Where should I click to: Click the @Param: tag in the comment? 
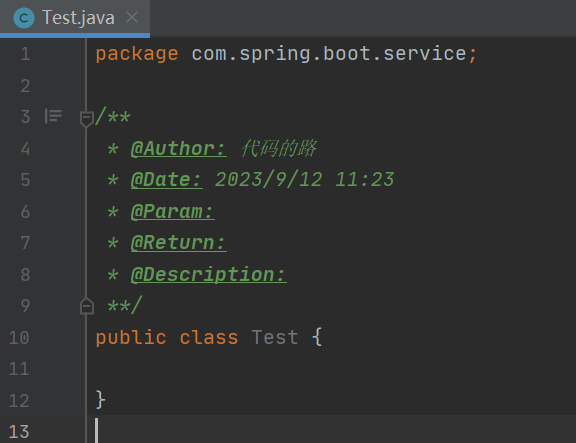[x=173, y=212]
